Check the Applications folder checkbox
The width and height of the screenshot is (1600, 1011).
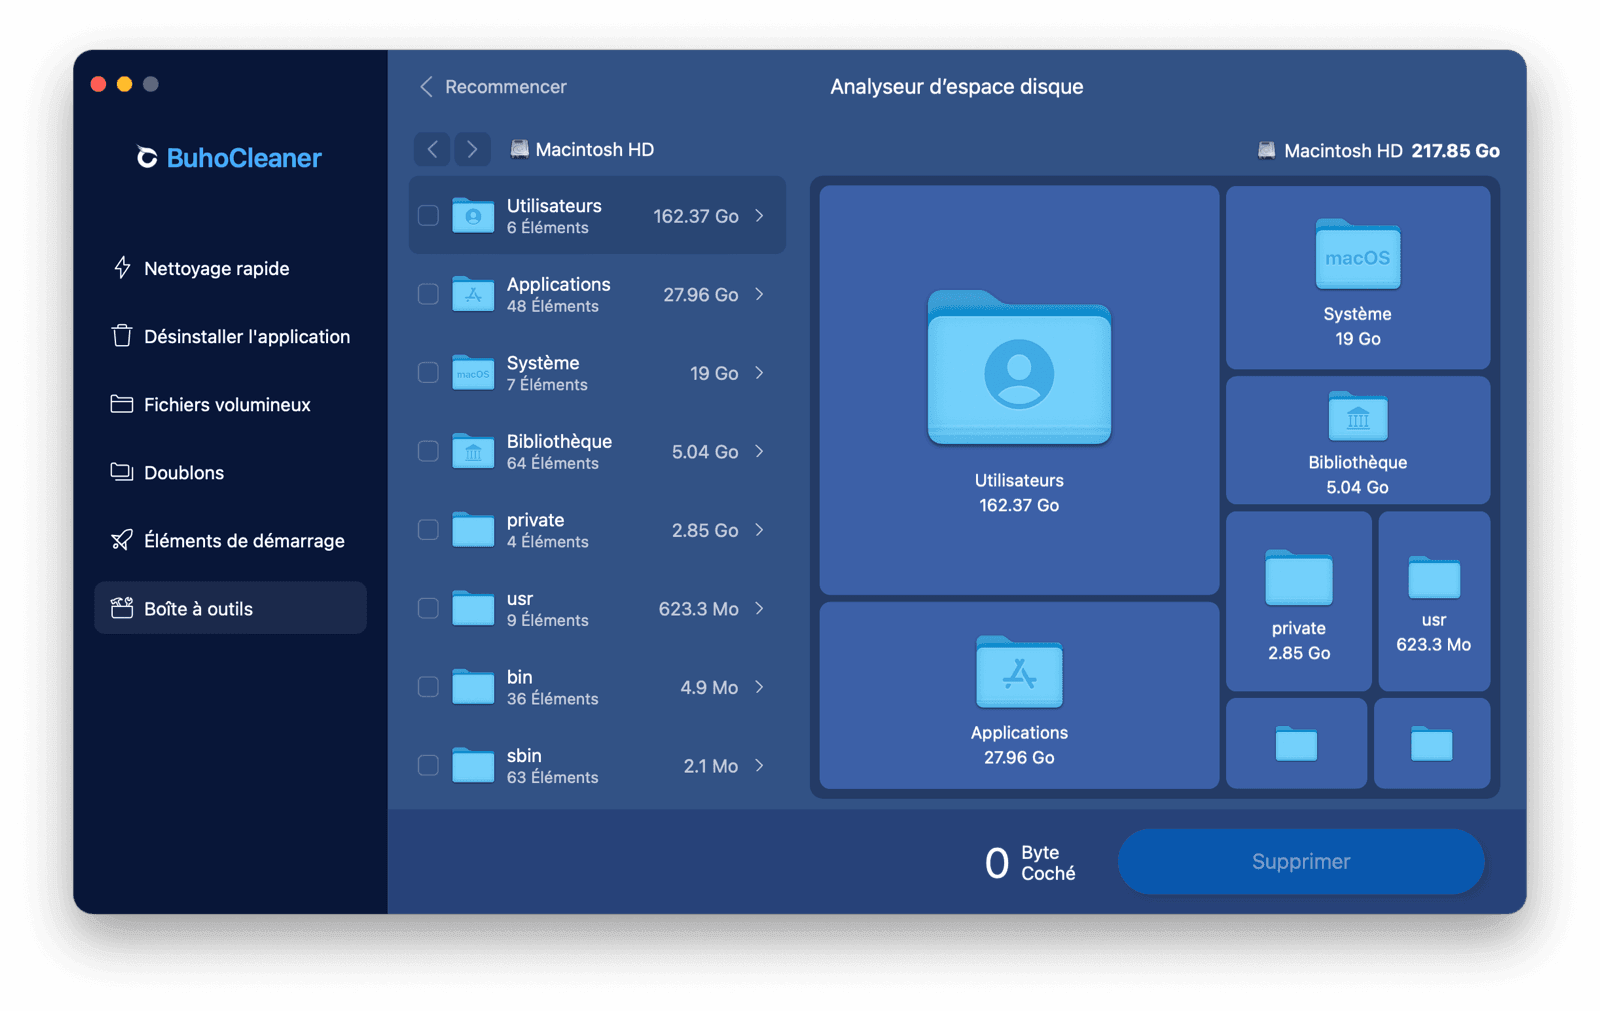click(x=428, y=294)
